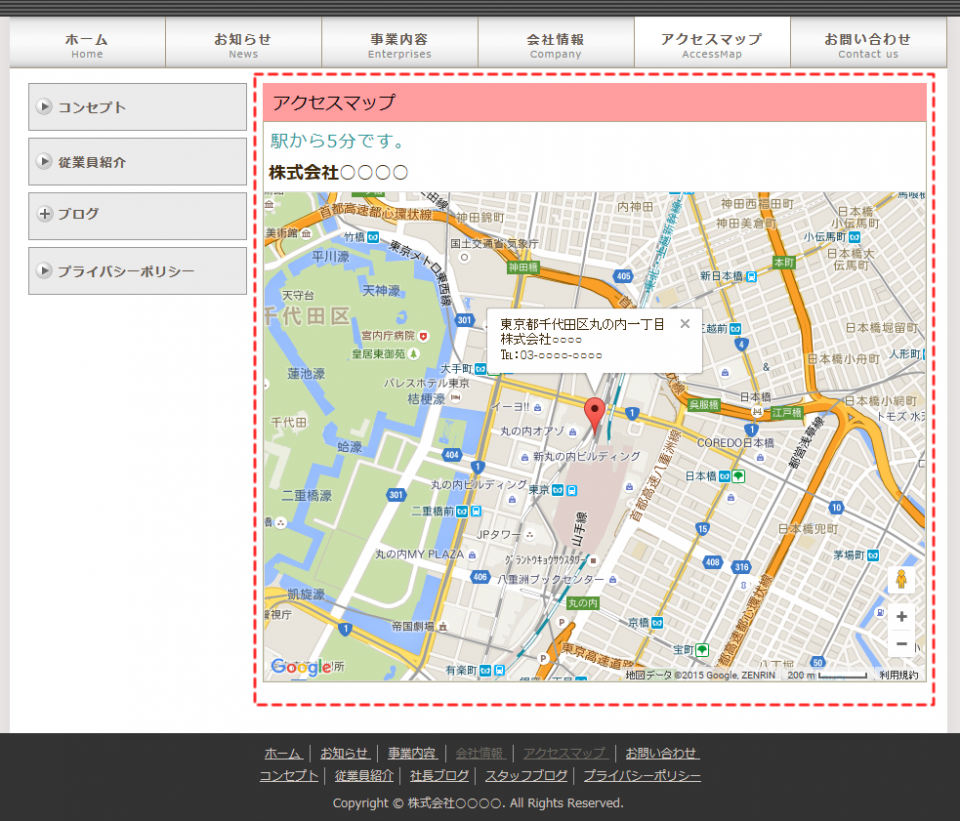Open the お知らせ News navigation tab

click(x=243, y=42)
